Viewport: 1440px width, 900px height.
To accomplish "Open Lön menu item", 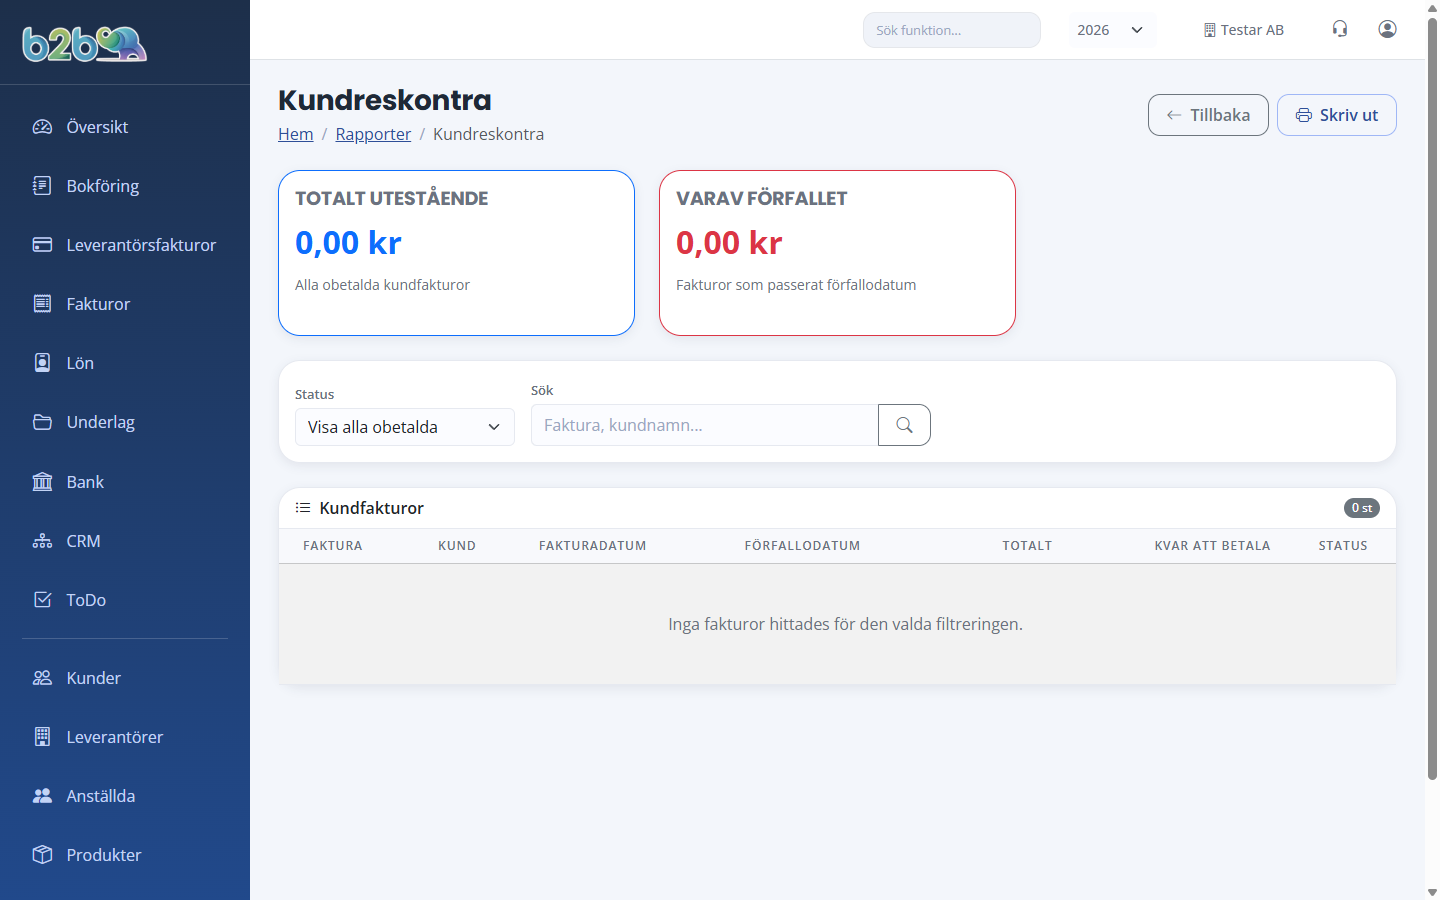I will tap(125, 363).
